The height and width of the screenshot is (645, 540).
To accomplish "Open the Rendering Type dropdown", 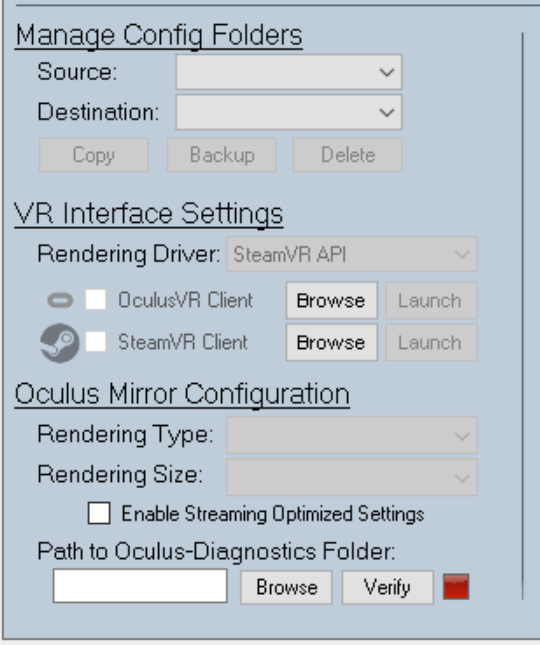I will 352,435.
